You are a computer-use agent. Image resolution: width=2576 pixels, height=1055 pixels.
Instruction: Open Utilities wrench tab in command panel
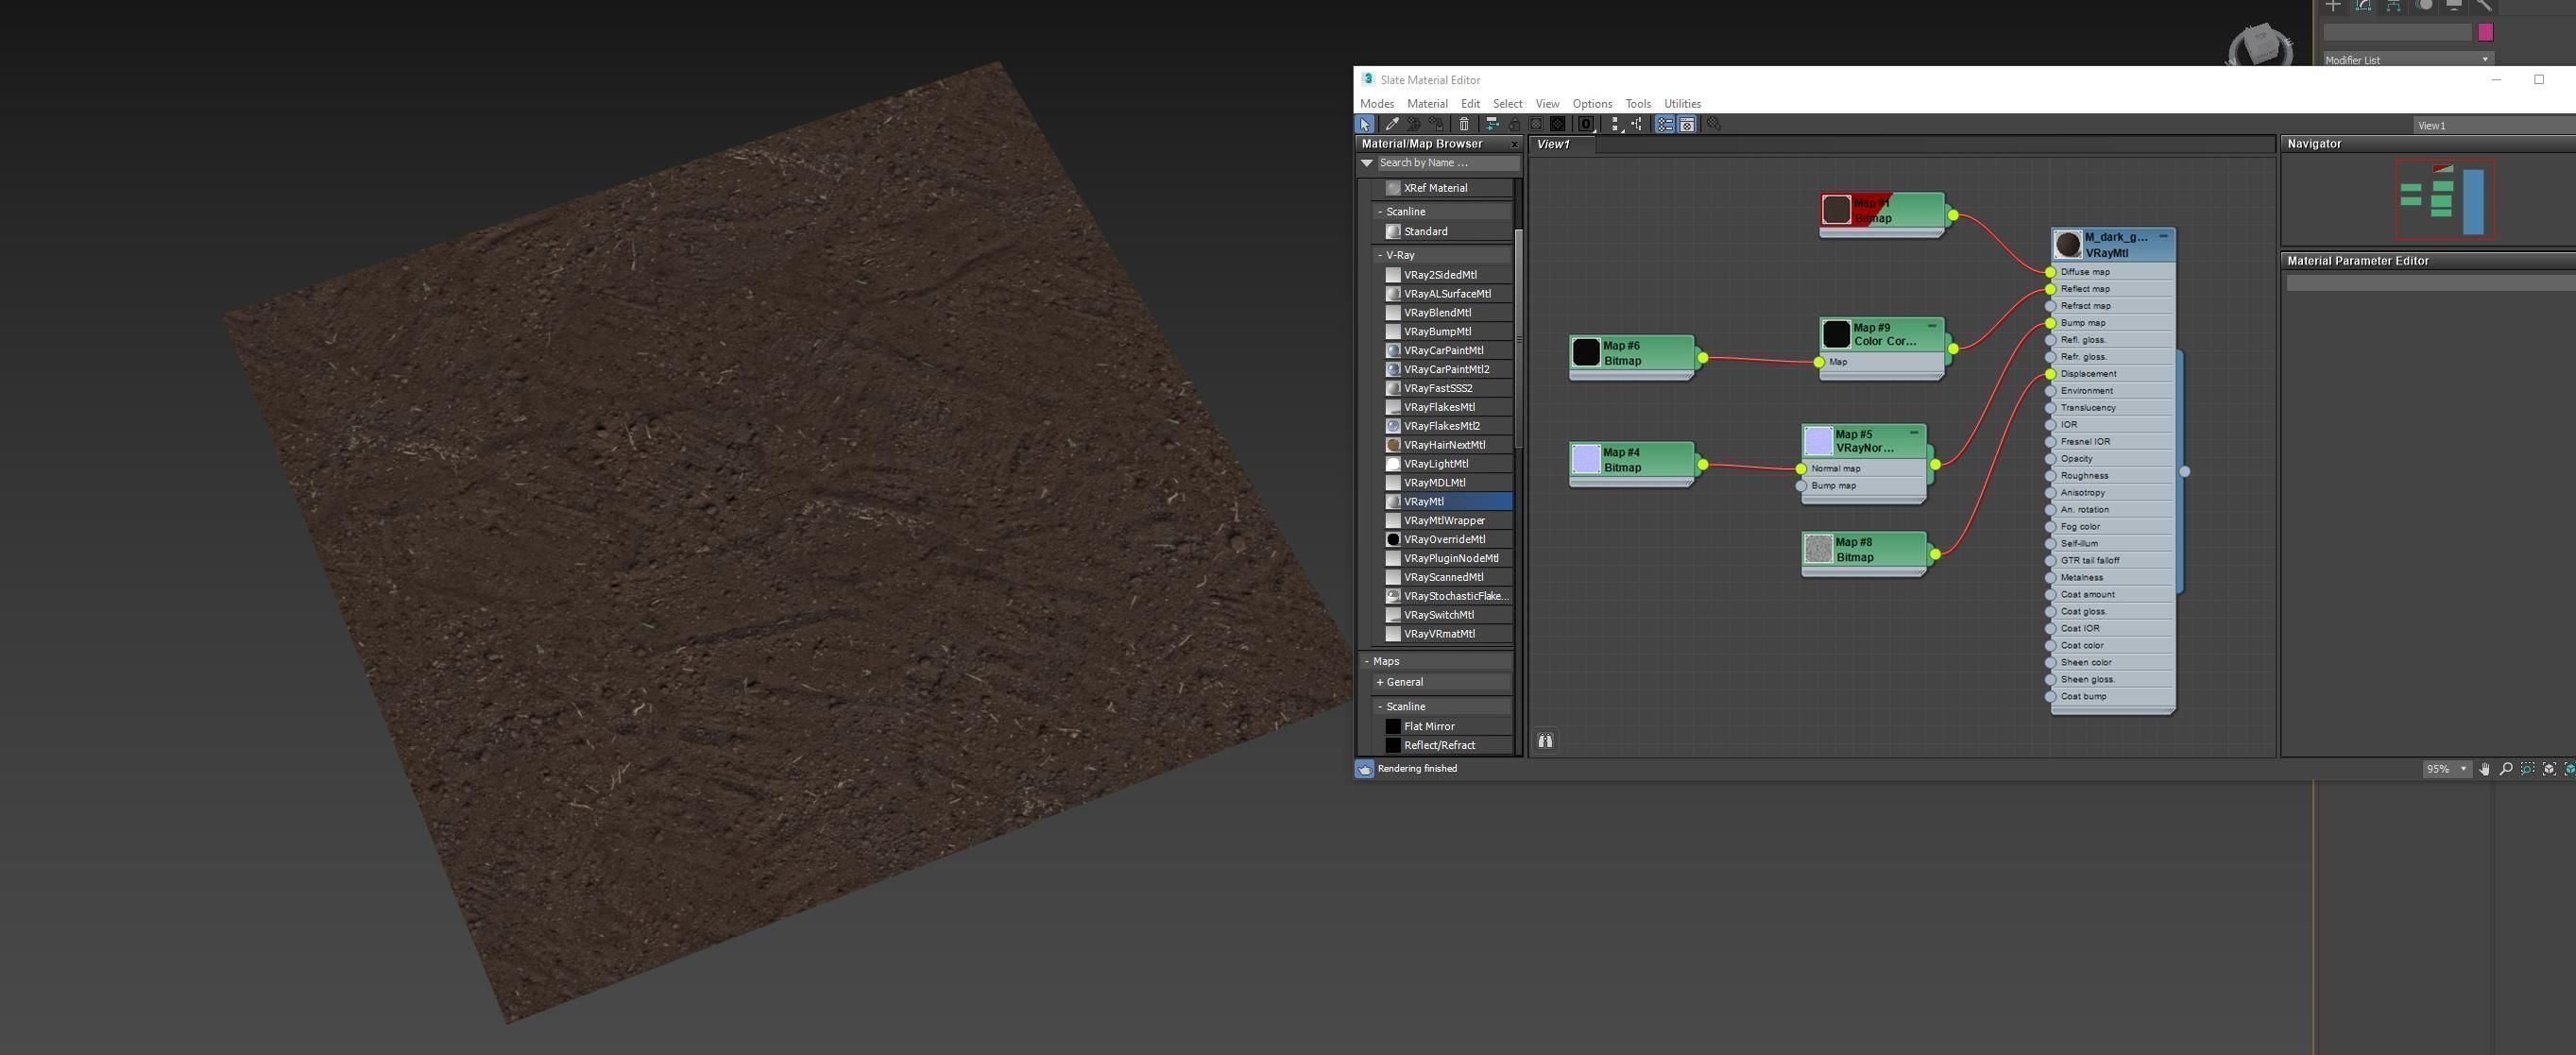point(2485,5)
